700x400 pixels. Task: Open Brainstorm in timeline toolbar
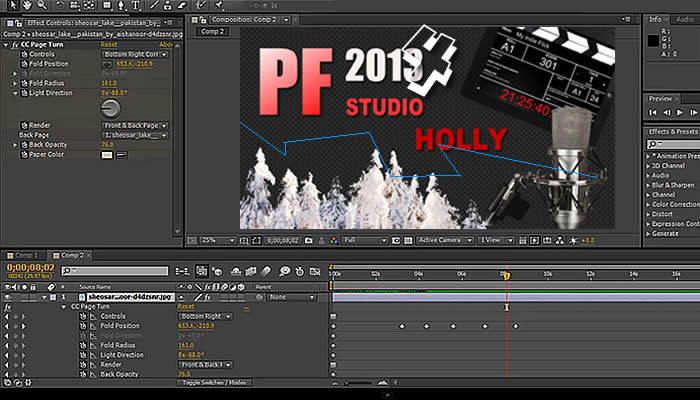pos(284,271)
